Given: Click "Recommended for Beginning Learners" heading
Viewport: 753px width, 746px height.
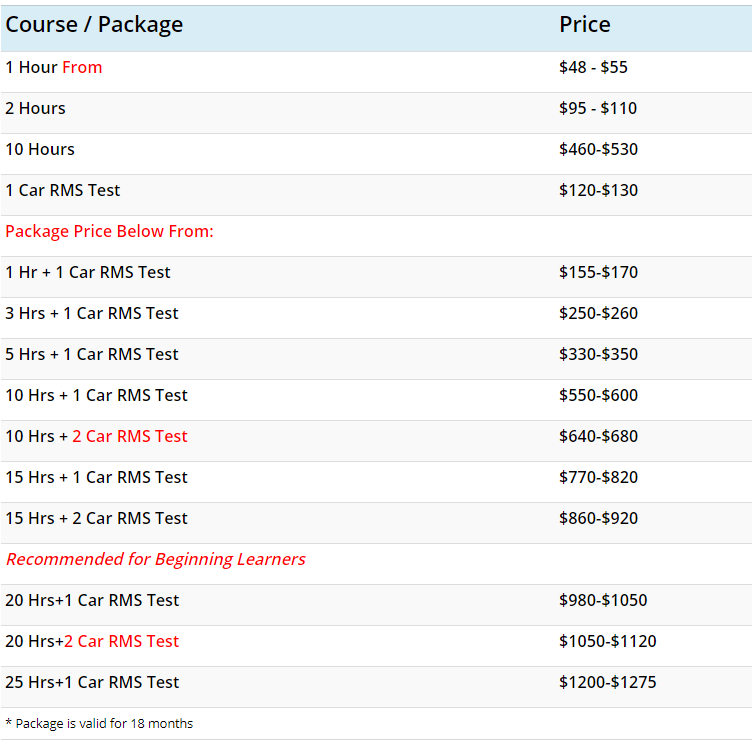Looking at the screenshot, I should point(156,560).
